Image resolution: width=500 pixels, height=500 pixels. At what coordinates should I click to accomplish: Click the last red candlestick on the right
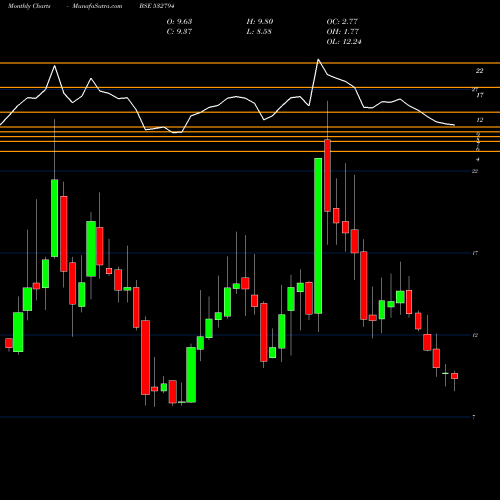point(454,376)
